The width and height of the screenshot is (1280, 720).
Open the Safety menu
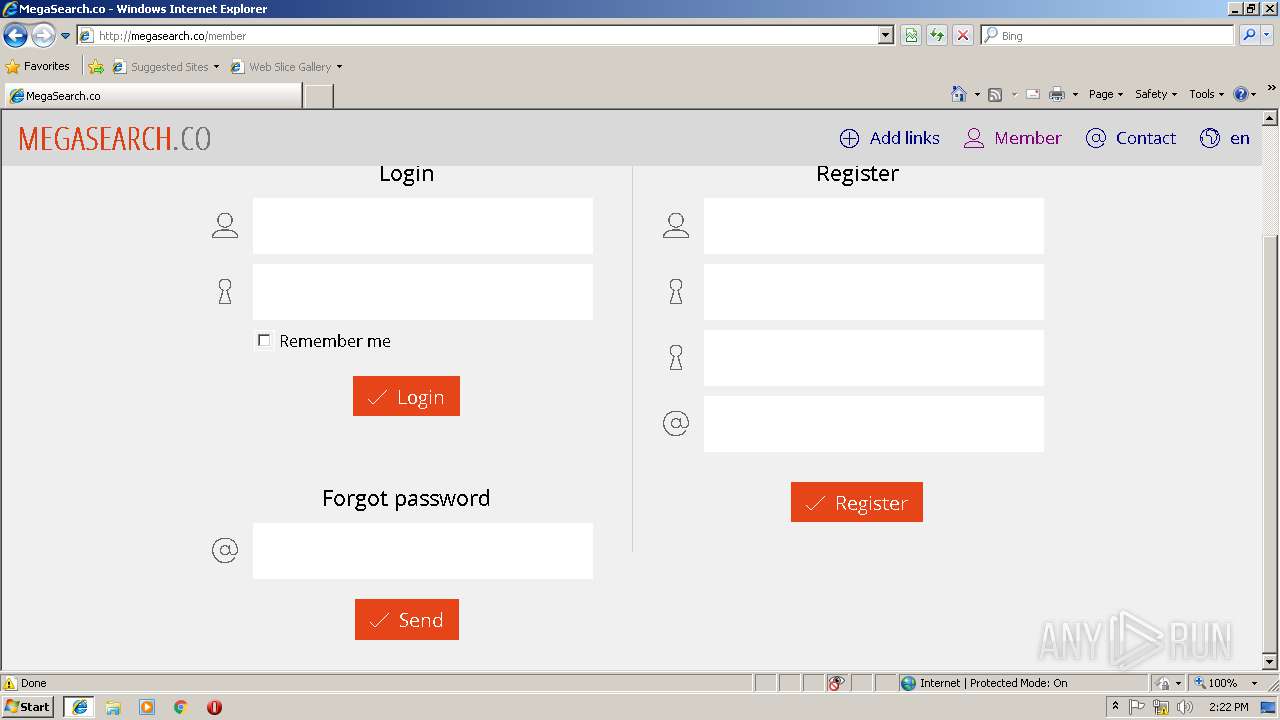(1156, 94)
